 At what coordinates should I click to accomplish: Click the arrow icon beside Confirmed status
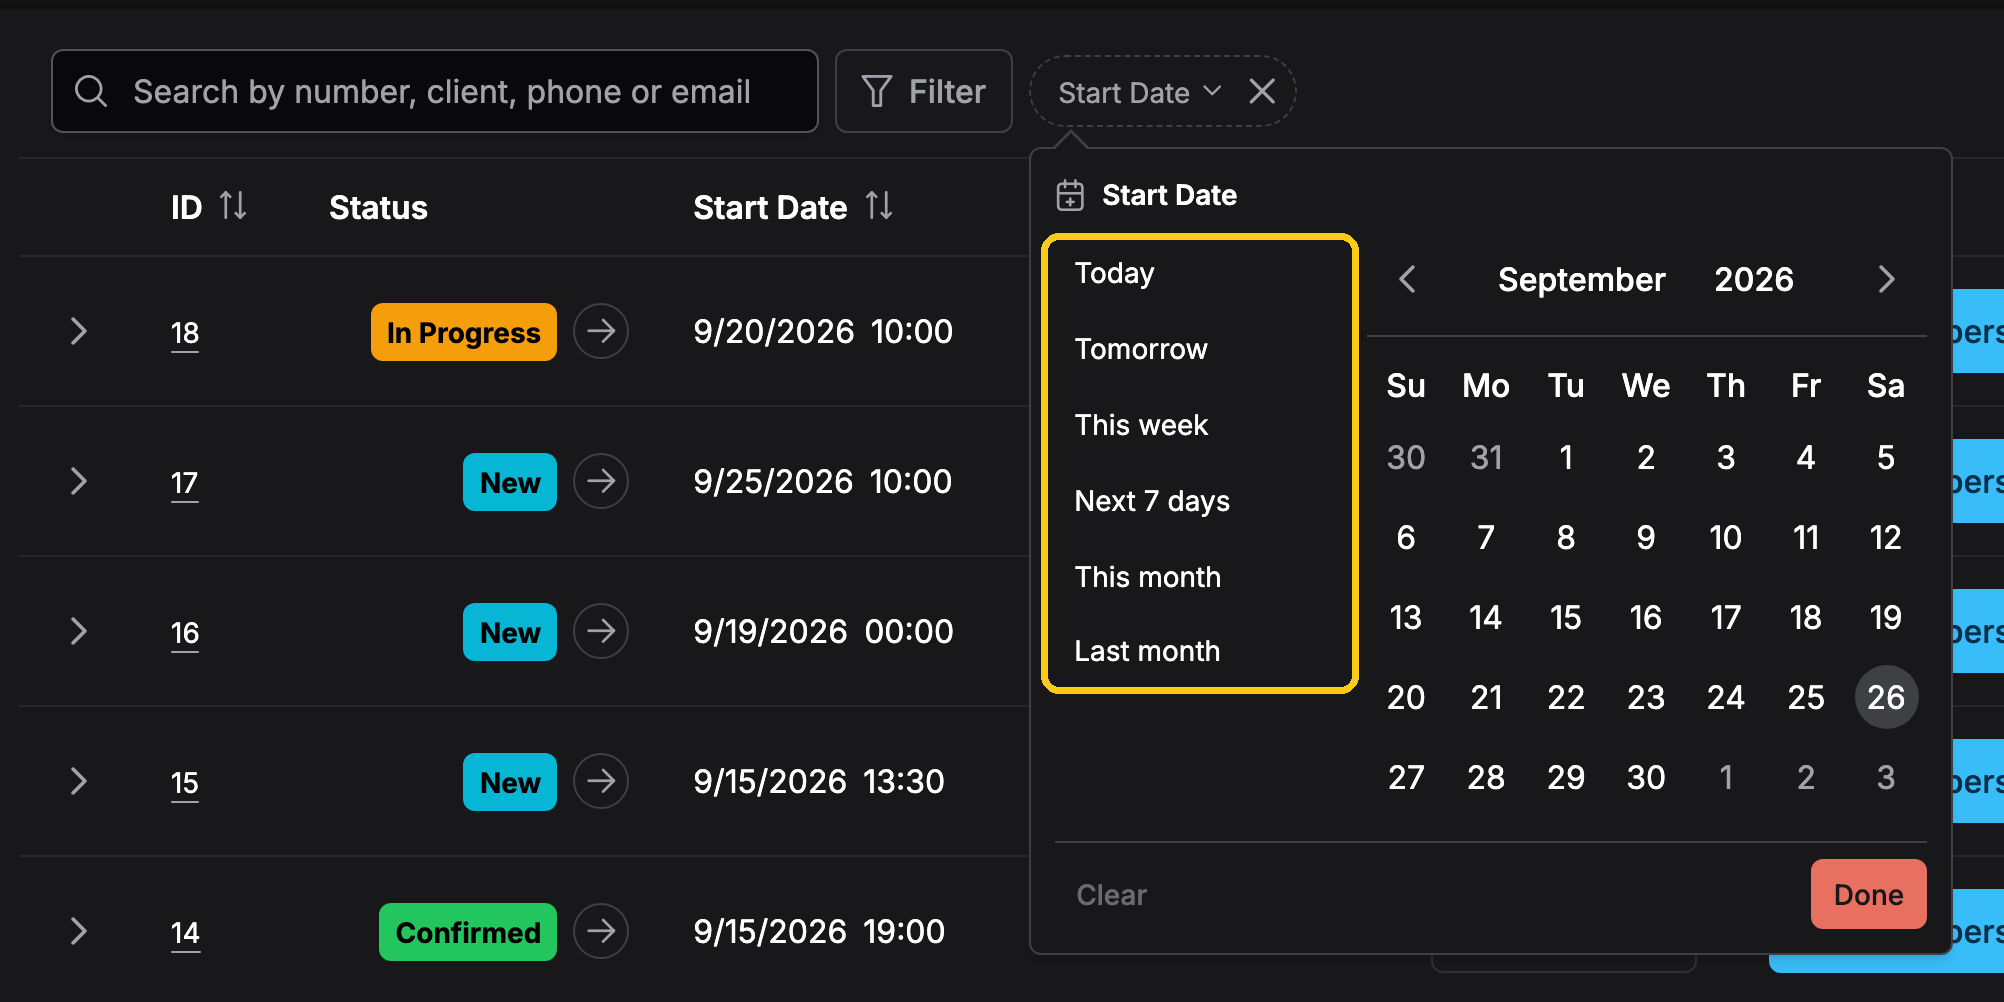tap(600, 931)
